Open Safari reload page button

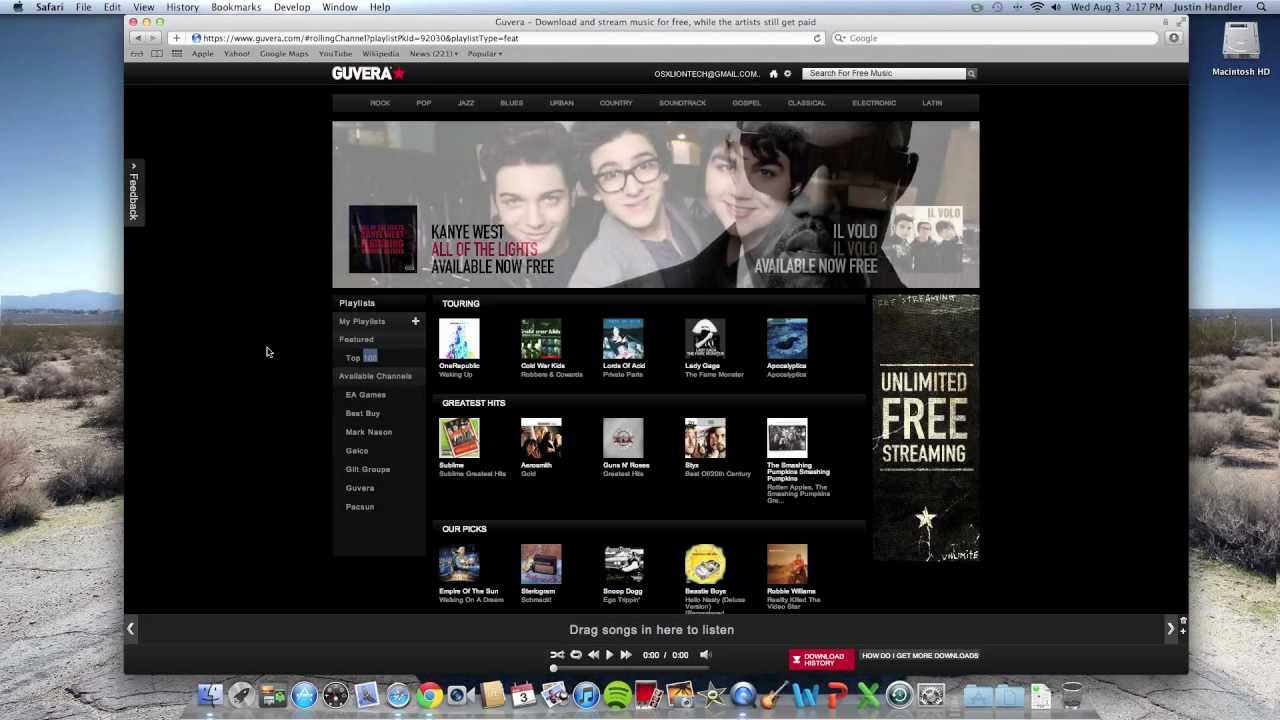(817, 38)
